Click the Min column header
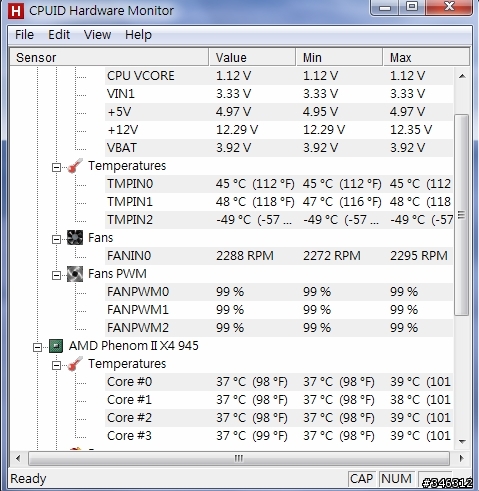This screenshot has height=491, width=479. [339, 57]
